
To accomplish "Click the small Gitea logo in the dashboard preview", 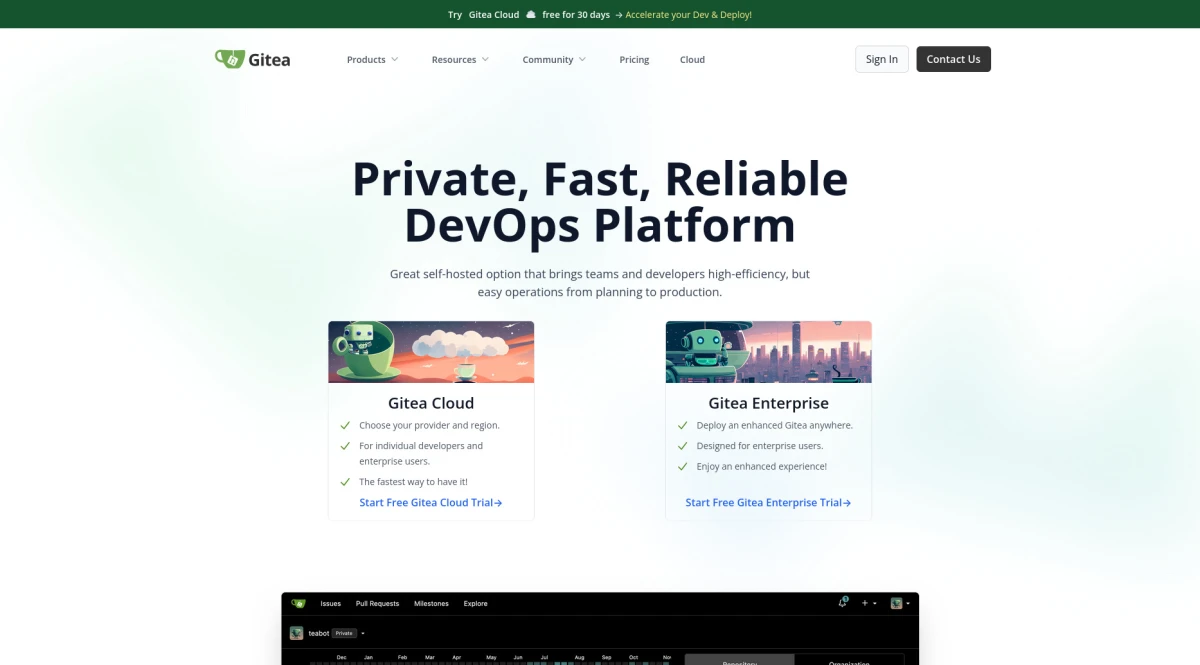I will 298,603.
